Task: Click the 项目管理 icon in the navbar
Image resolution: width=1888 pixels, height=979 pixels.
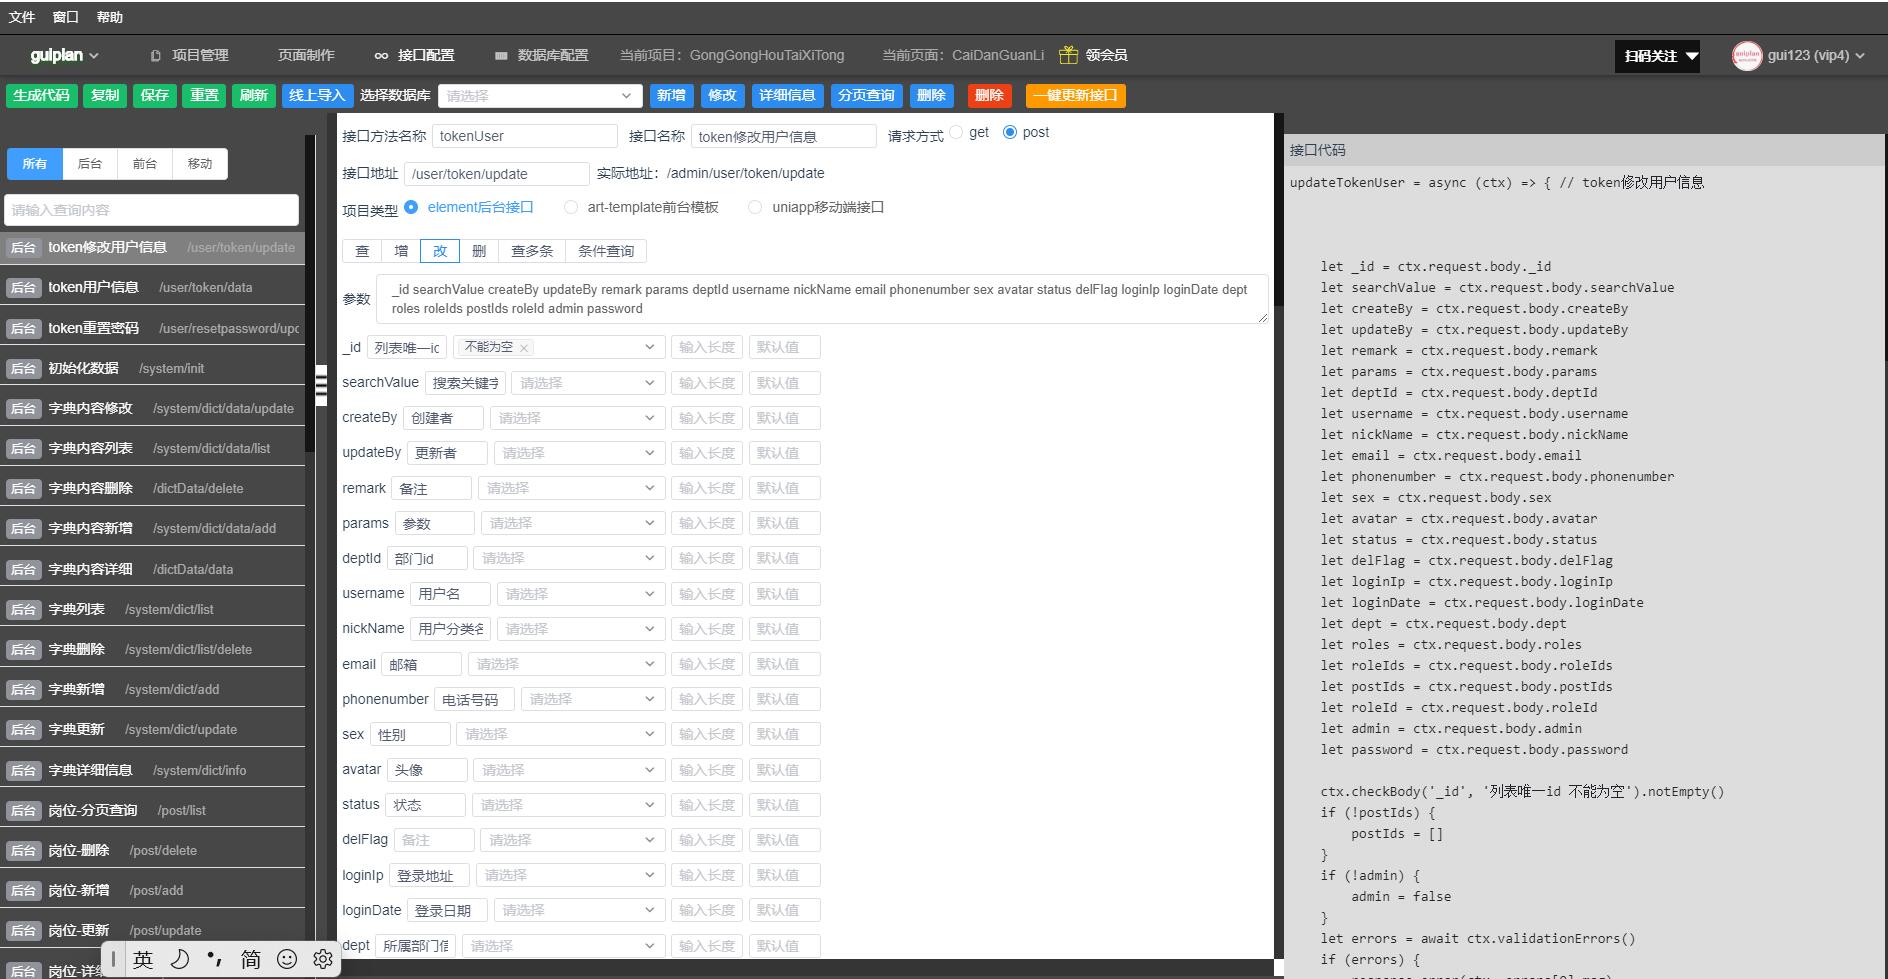Action: [155, 56]
